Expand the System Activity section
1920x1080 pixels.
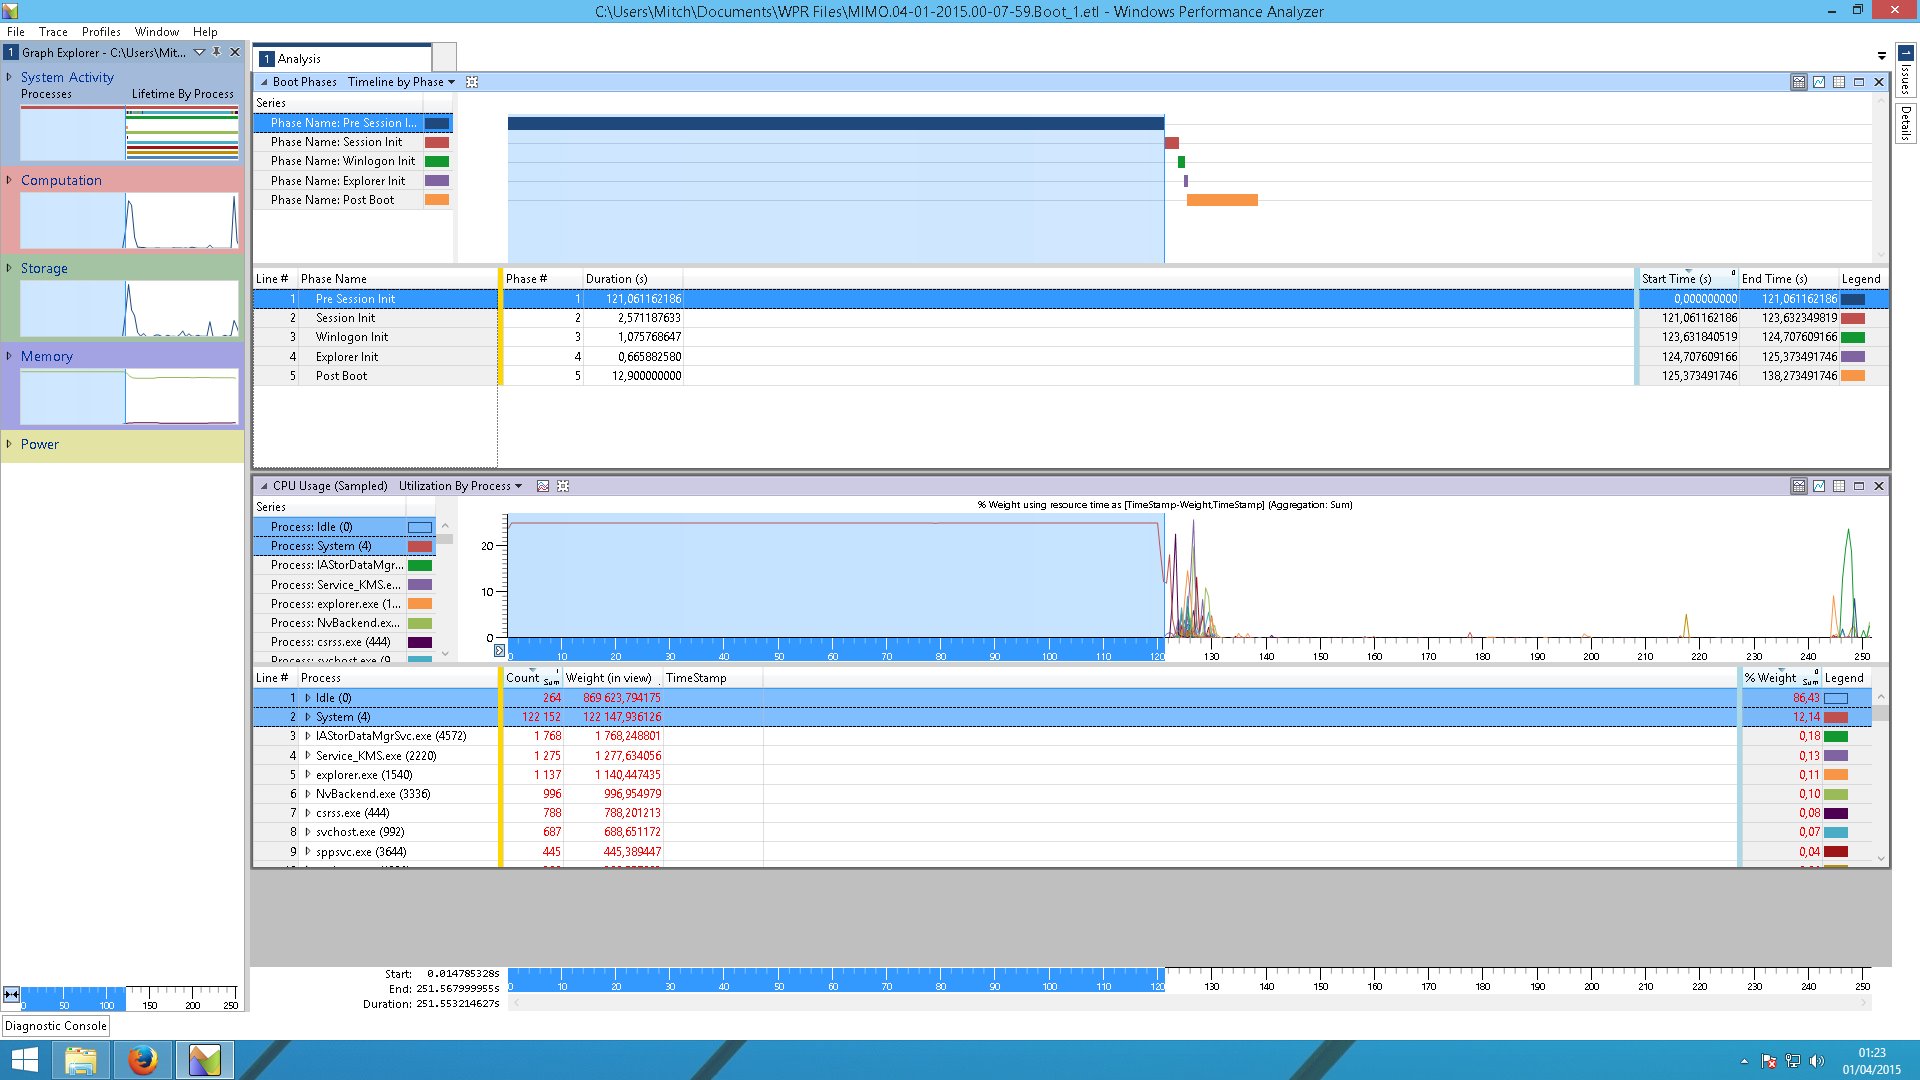pos(11,76)
